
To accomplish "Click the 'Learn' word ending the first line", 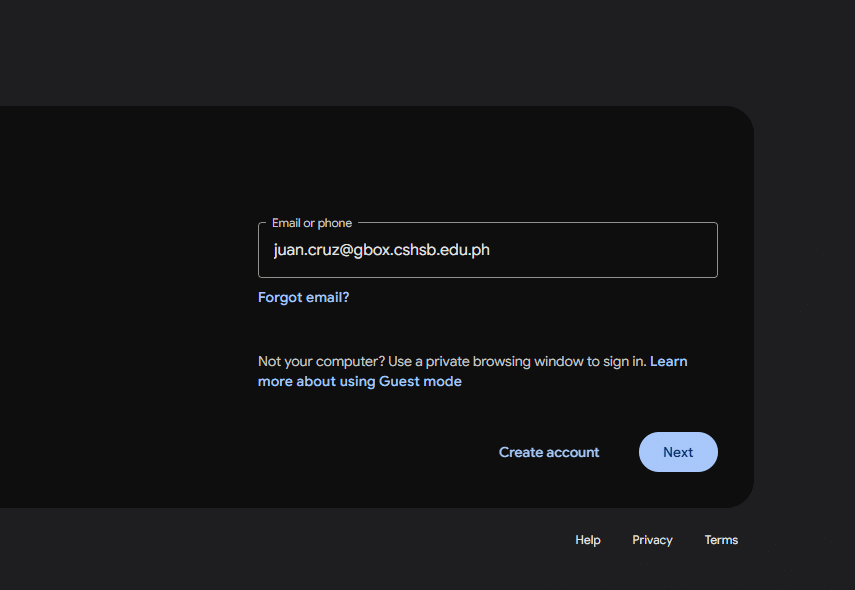I will pos(668,361).
